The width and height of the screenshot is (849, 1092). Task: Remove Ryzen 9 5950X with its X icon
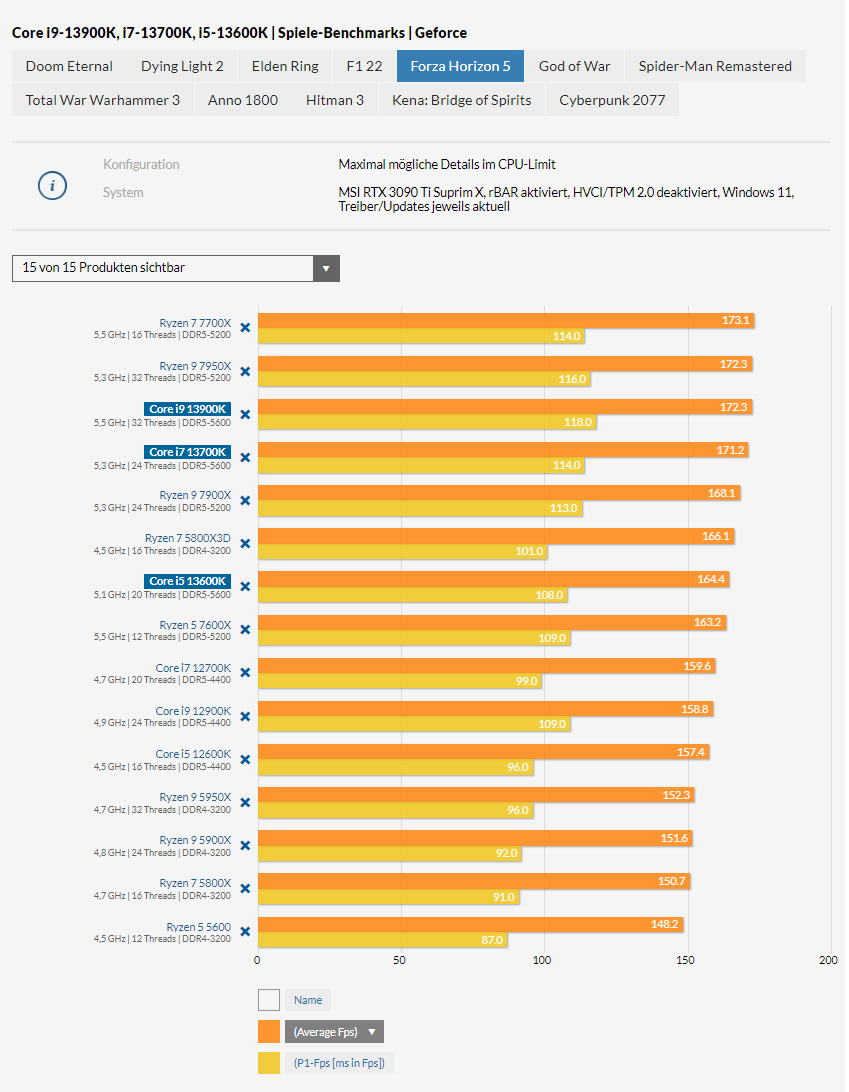coord(245,802)
